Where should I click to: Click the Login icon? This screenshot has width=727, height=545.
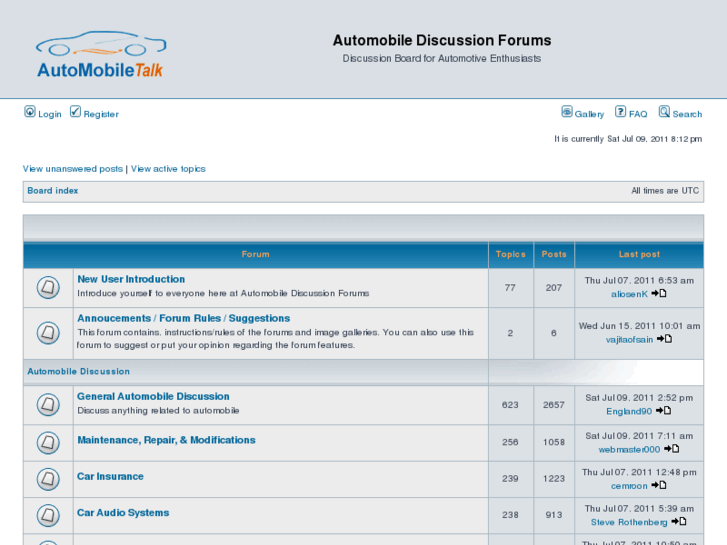[30, 112]
